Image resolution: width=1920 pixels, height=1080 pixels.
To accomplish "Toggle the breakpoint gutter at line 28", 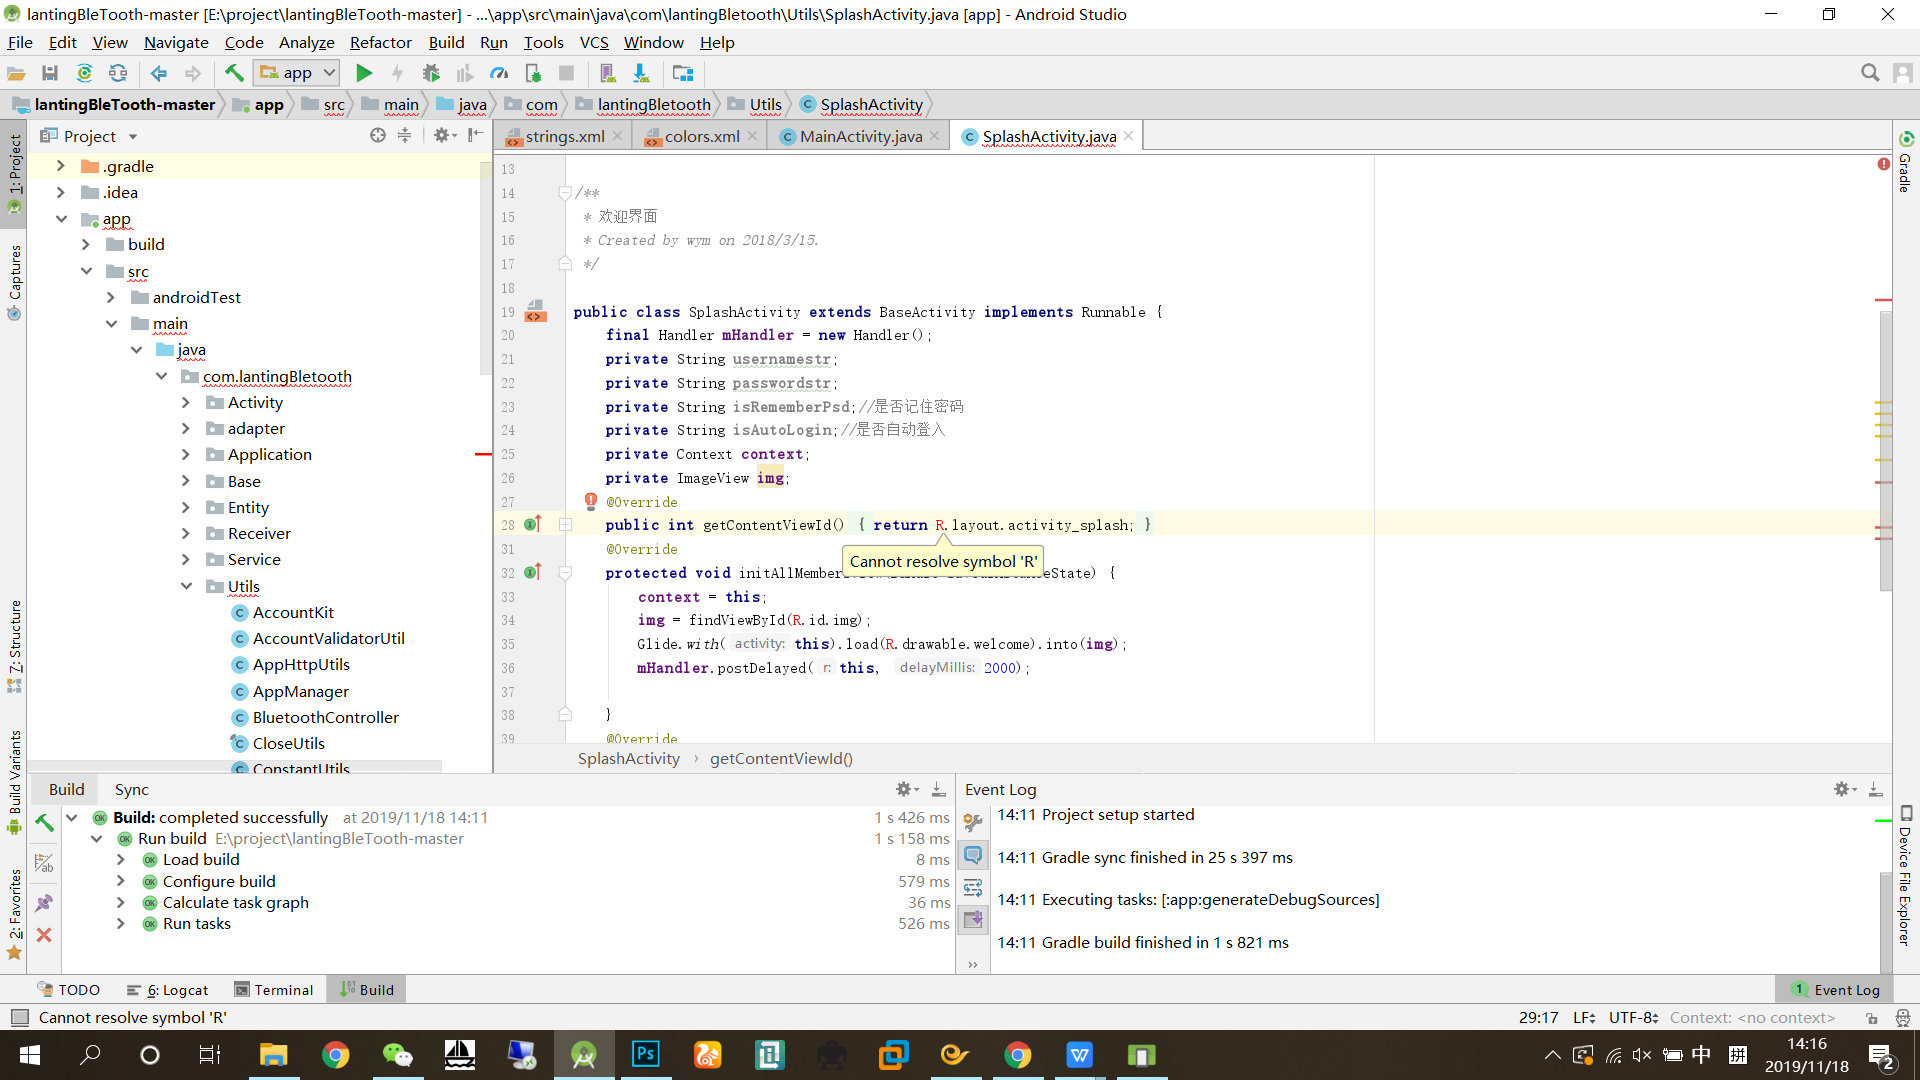I will point(550,525).
